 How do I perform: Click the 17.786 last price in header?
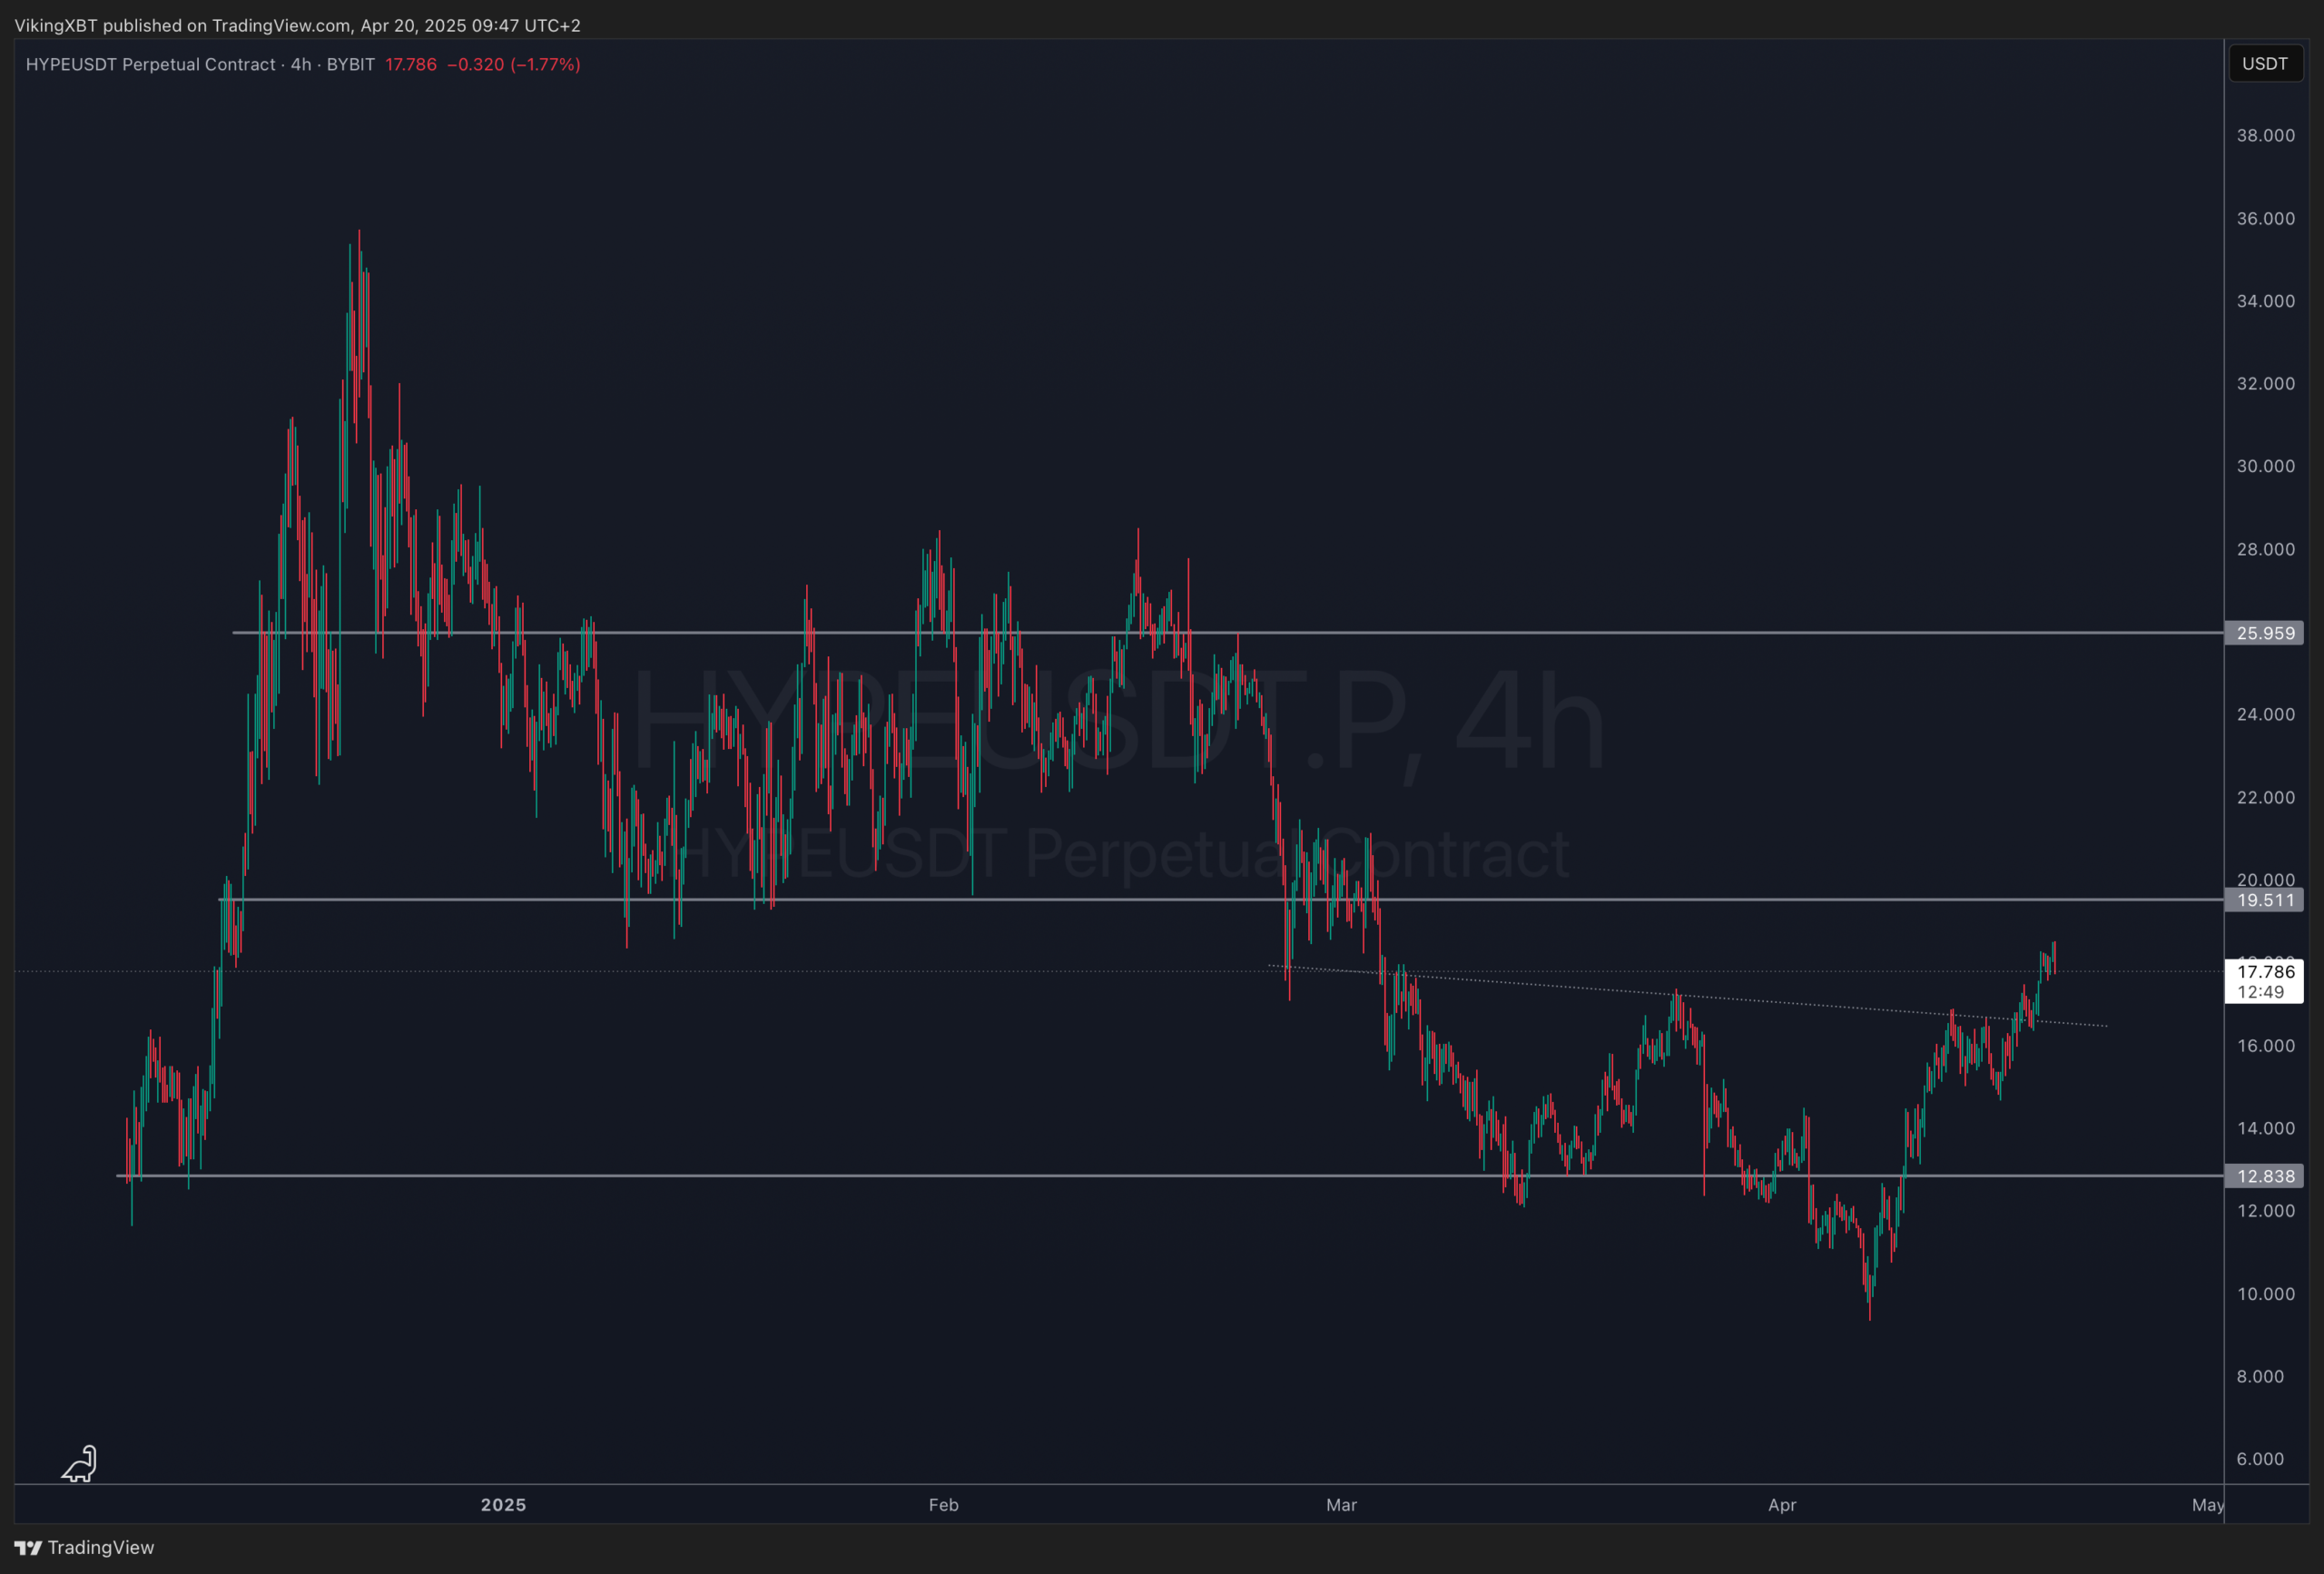[411, 64]
